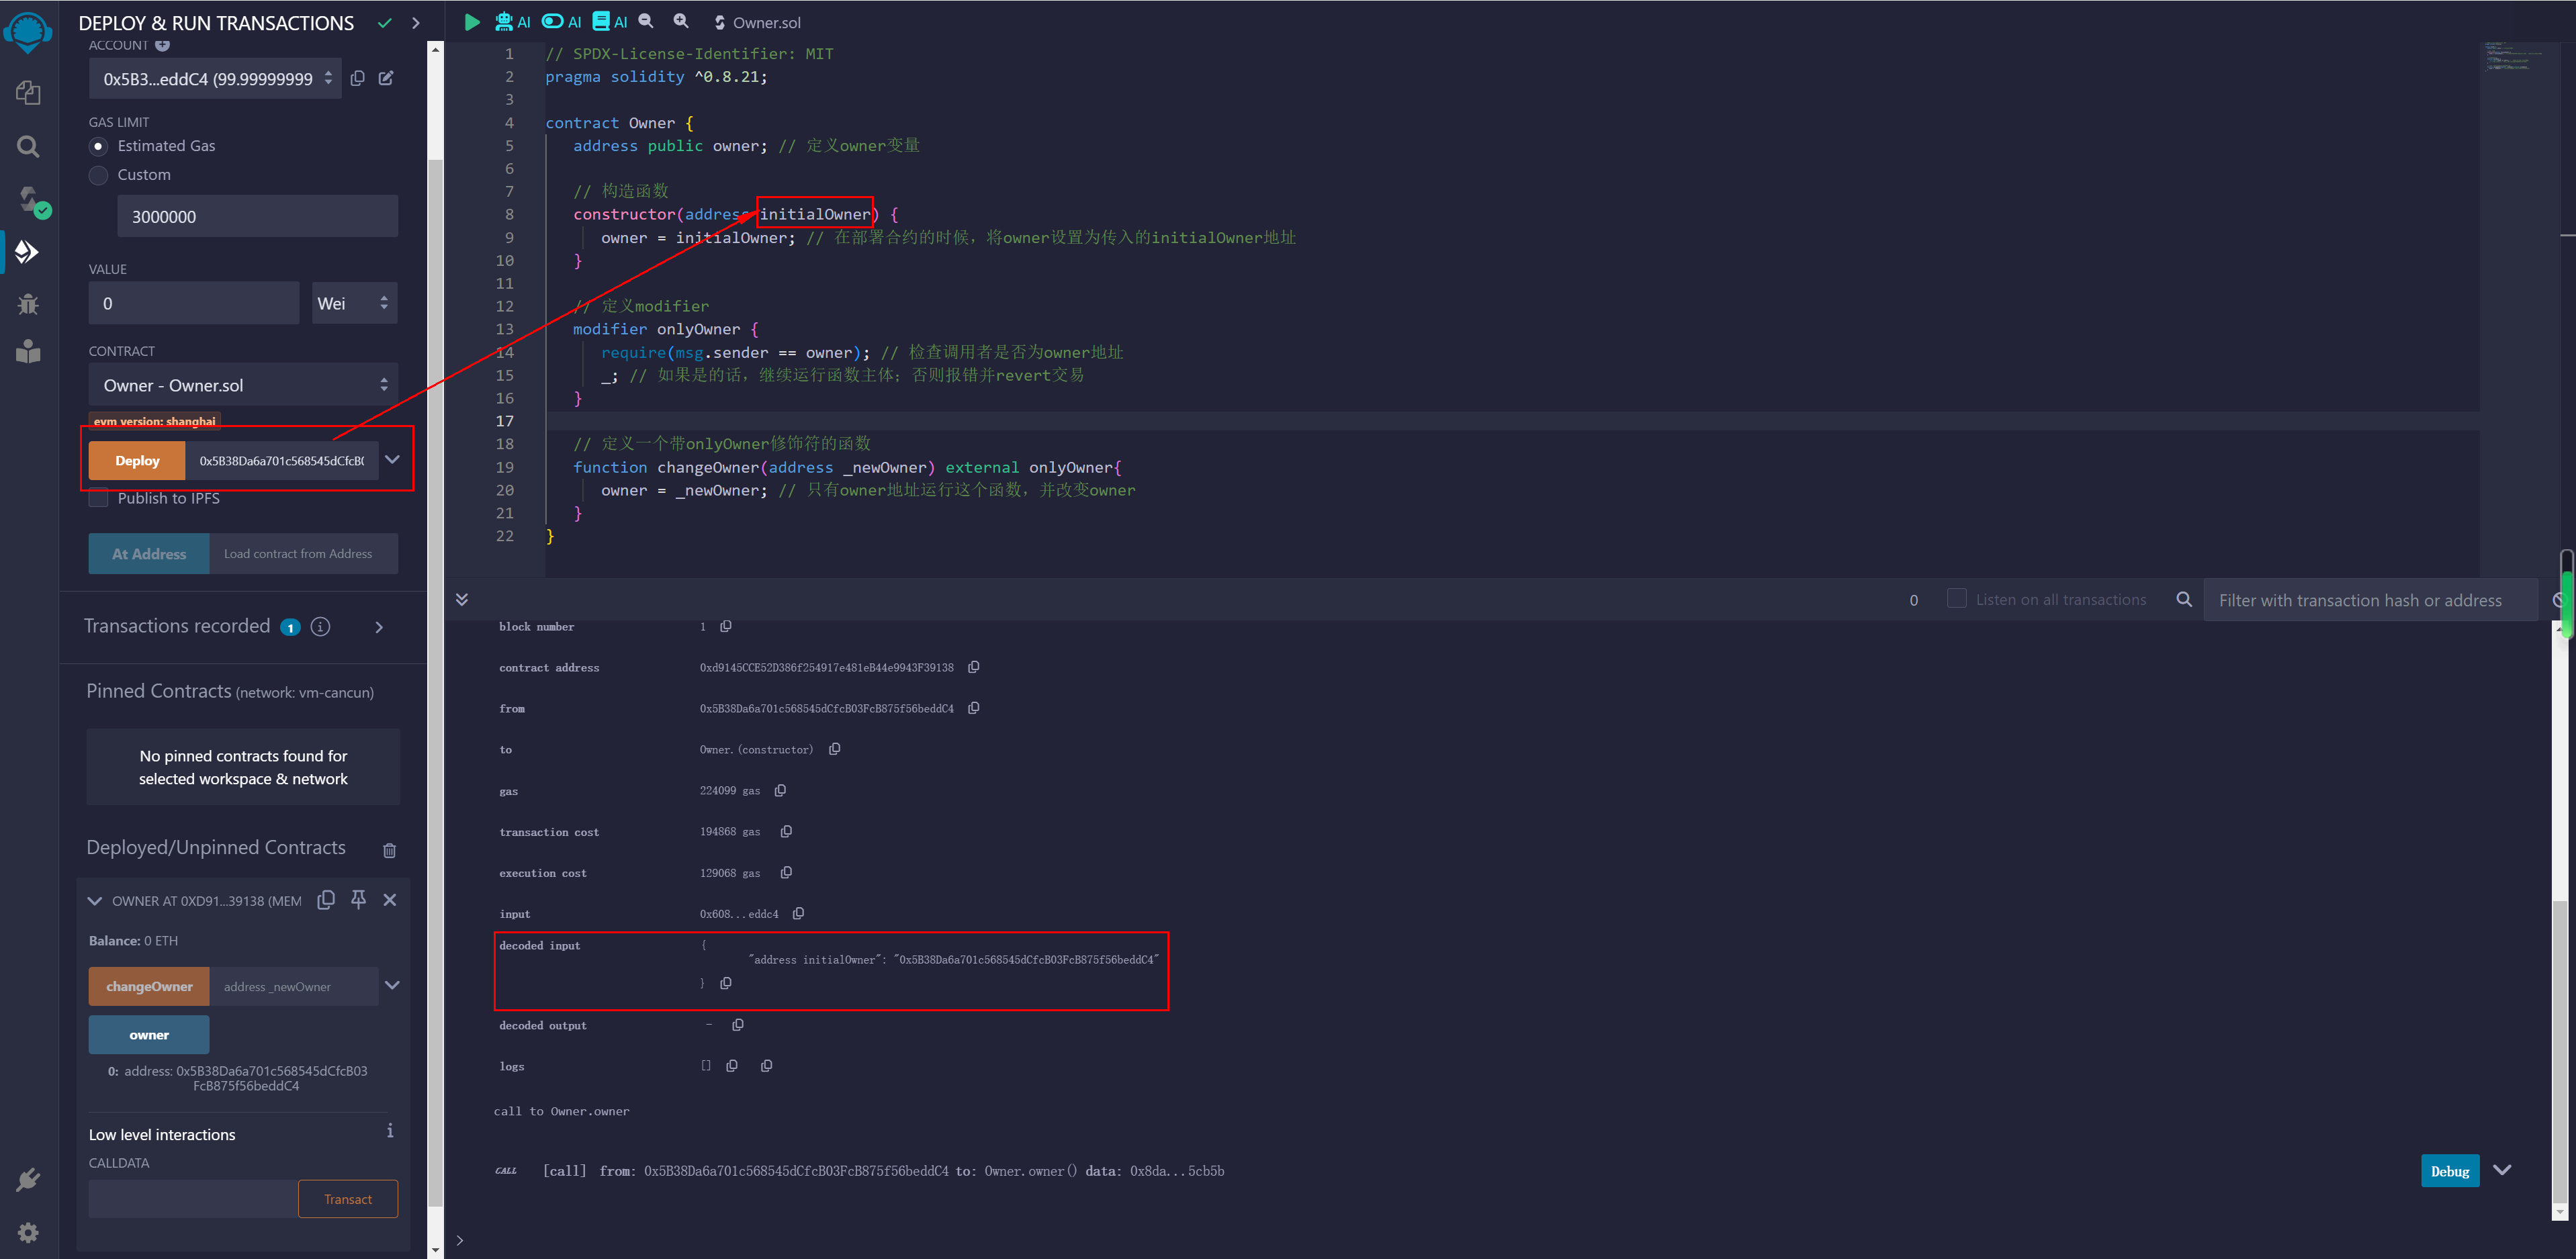The image size is (2576, 1259).
Task: Click the zoom in editor icon
Action: pos(681,21)
